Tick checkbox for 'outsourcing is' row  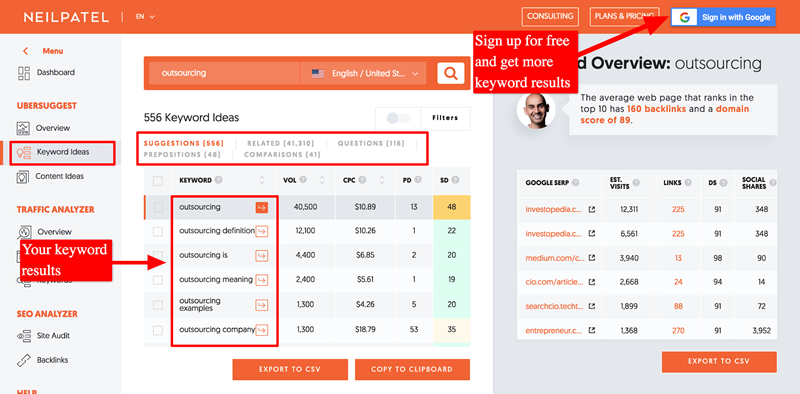[x=158, y=255]
